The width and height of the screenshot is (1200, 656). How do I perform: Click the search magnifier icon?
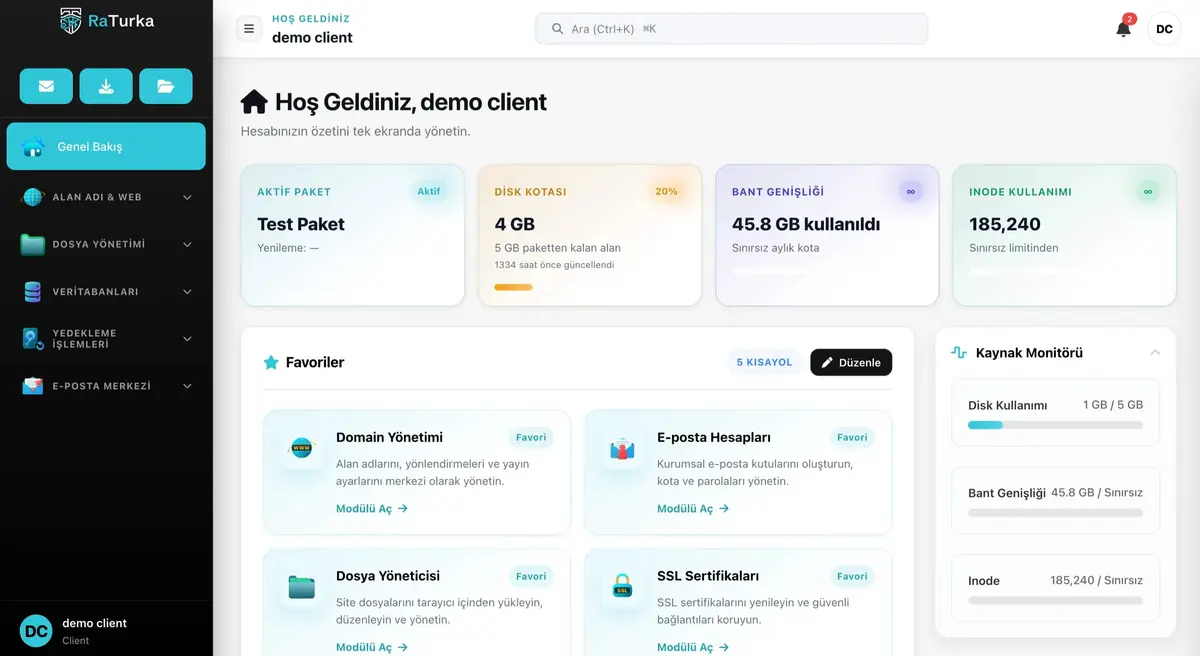[x=558, y=29]
